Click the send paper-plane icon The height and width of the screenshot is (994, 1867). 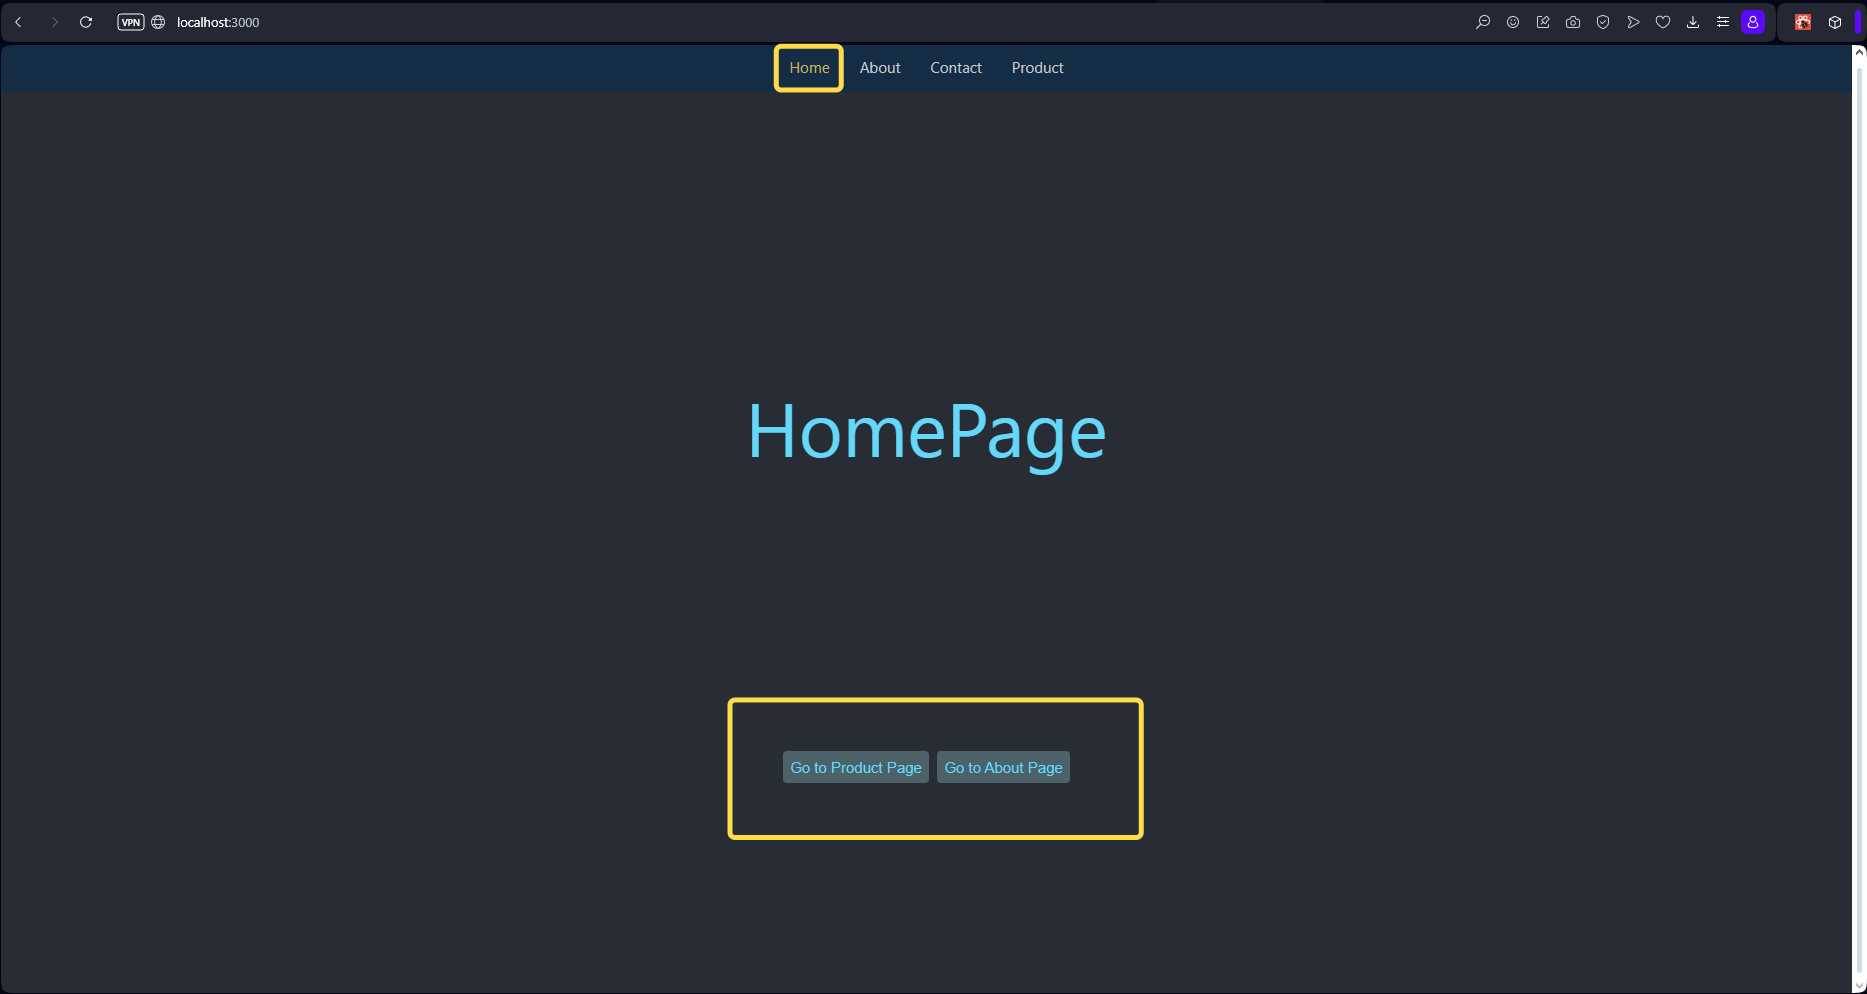(x=1633, y=22)
